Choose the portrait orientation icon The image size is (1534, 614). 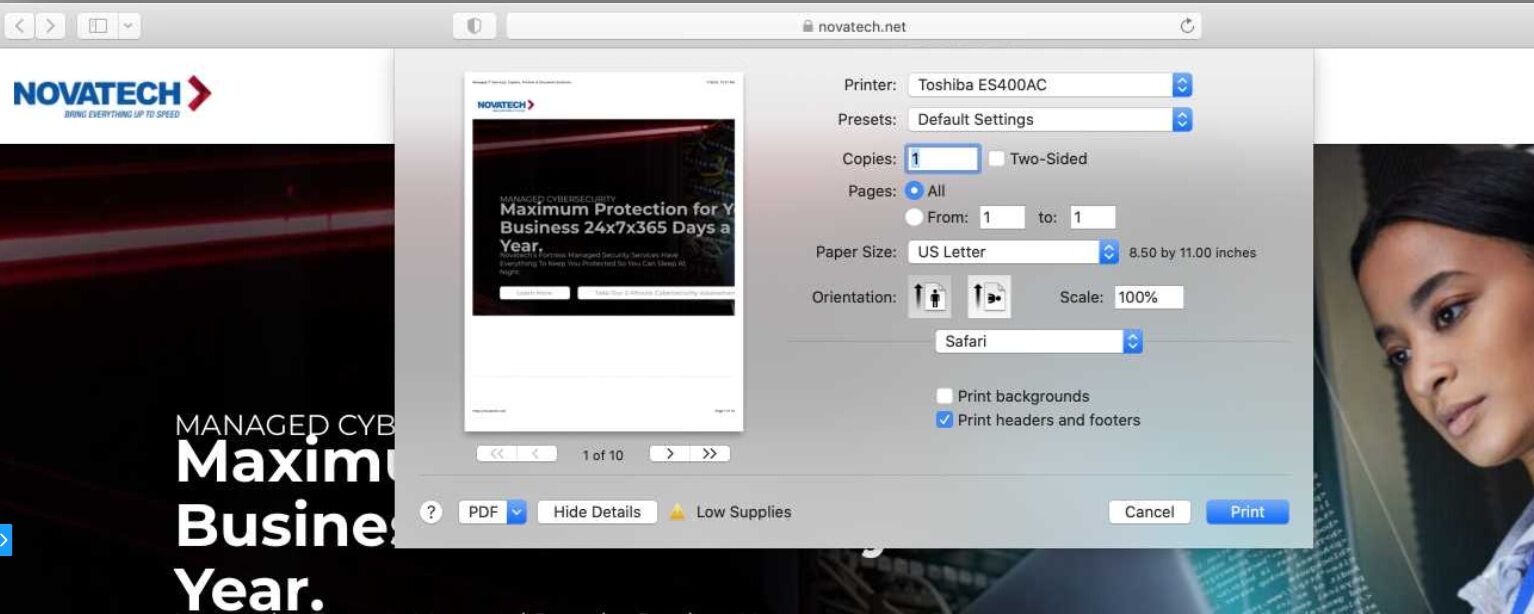click(930, 297)
